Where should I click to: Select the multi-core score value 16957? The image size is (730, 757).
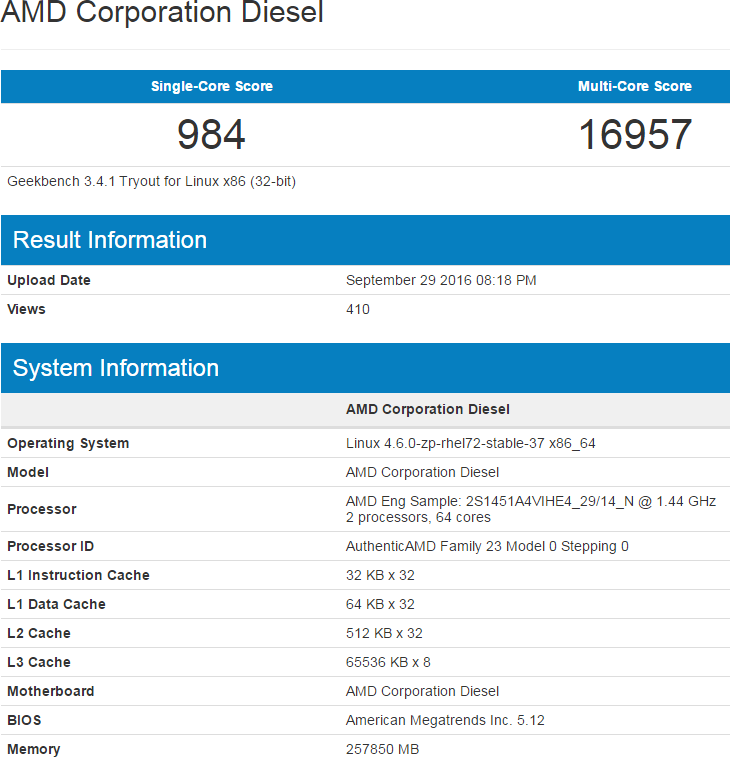click(x=634, y=134)
